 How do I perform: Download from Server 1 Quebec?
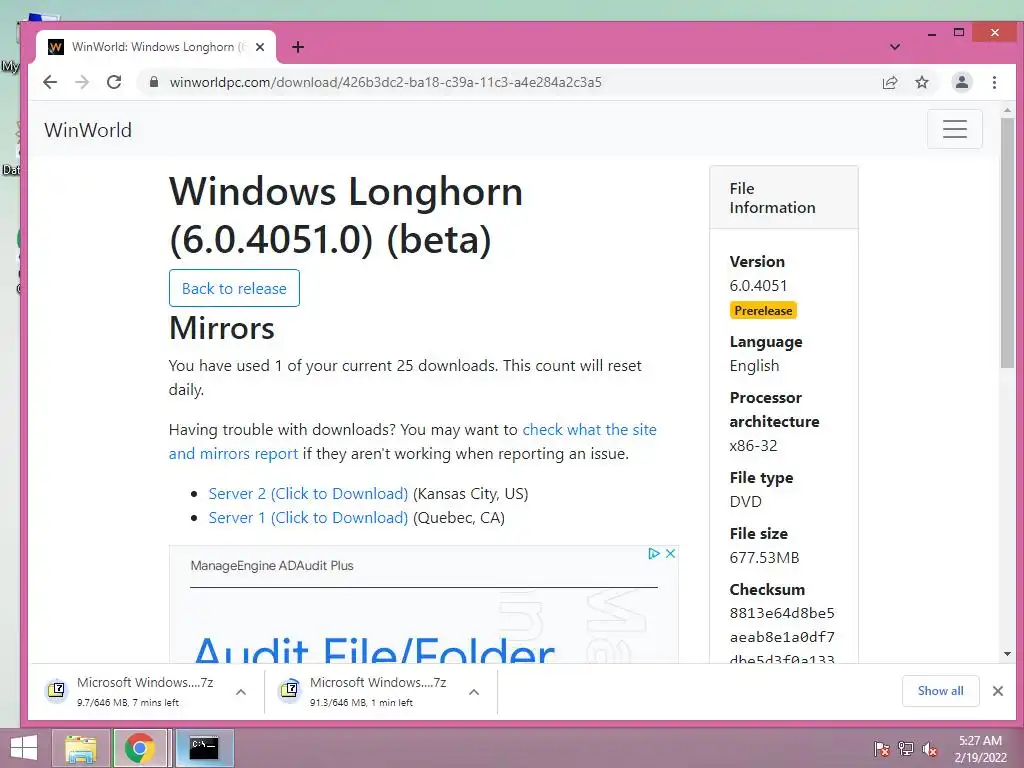[308, 518]
